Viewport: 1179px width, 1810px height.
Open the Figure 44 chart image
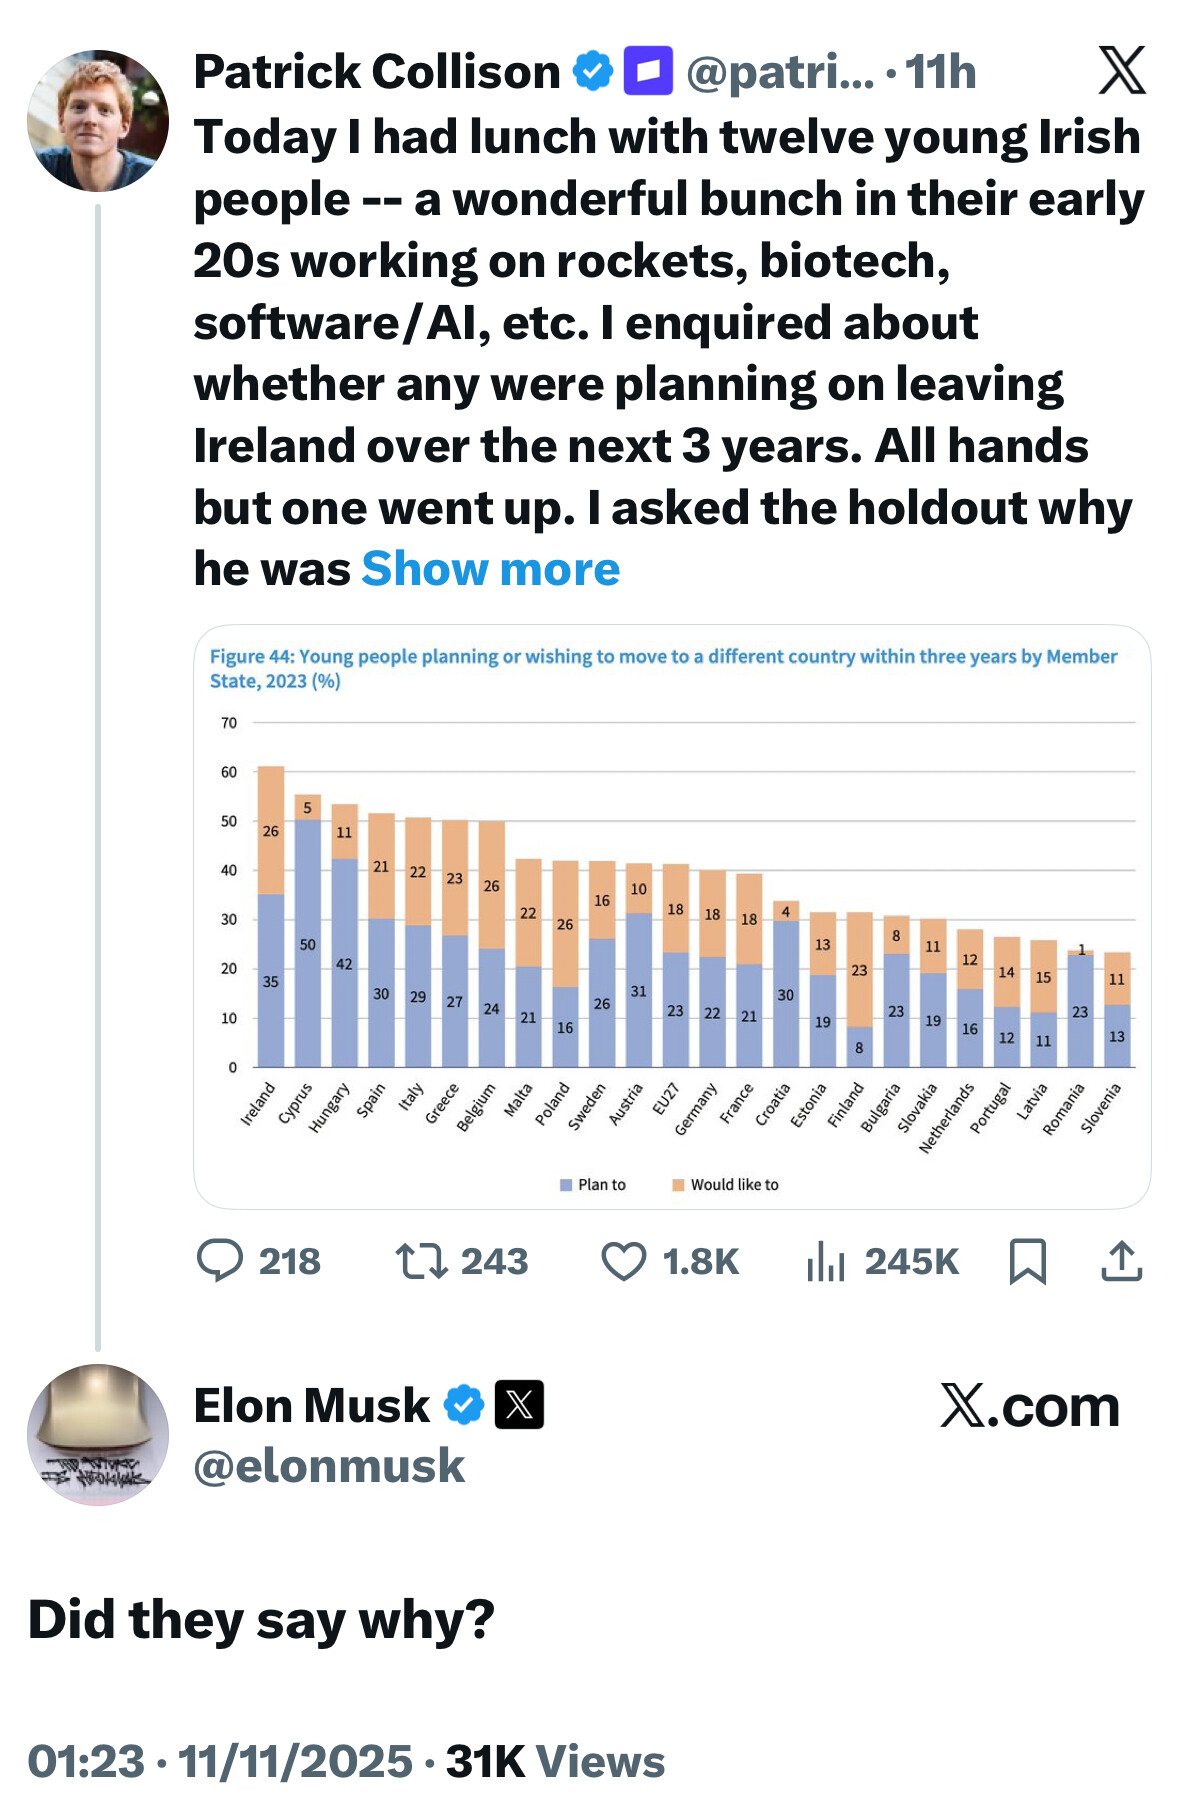click(672, 916)
